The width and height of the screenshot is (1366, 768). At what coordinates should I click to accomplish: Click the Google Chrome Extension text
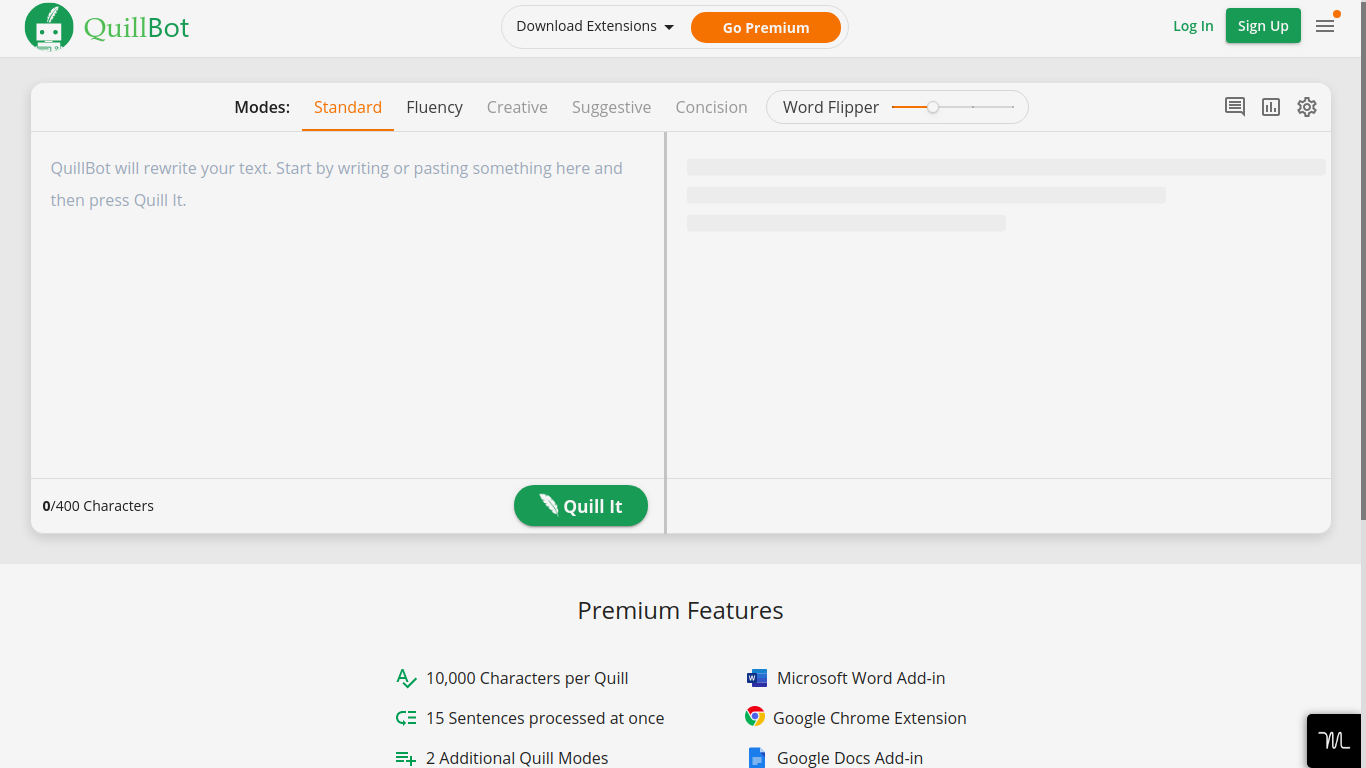870,718
